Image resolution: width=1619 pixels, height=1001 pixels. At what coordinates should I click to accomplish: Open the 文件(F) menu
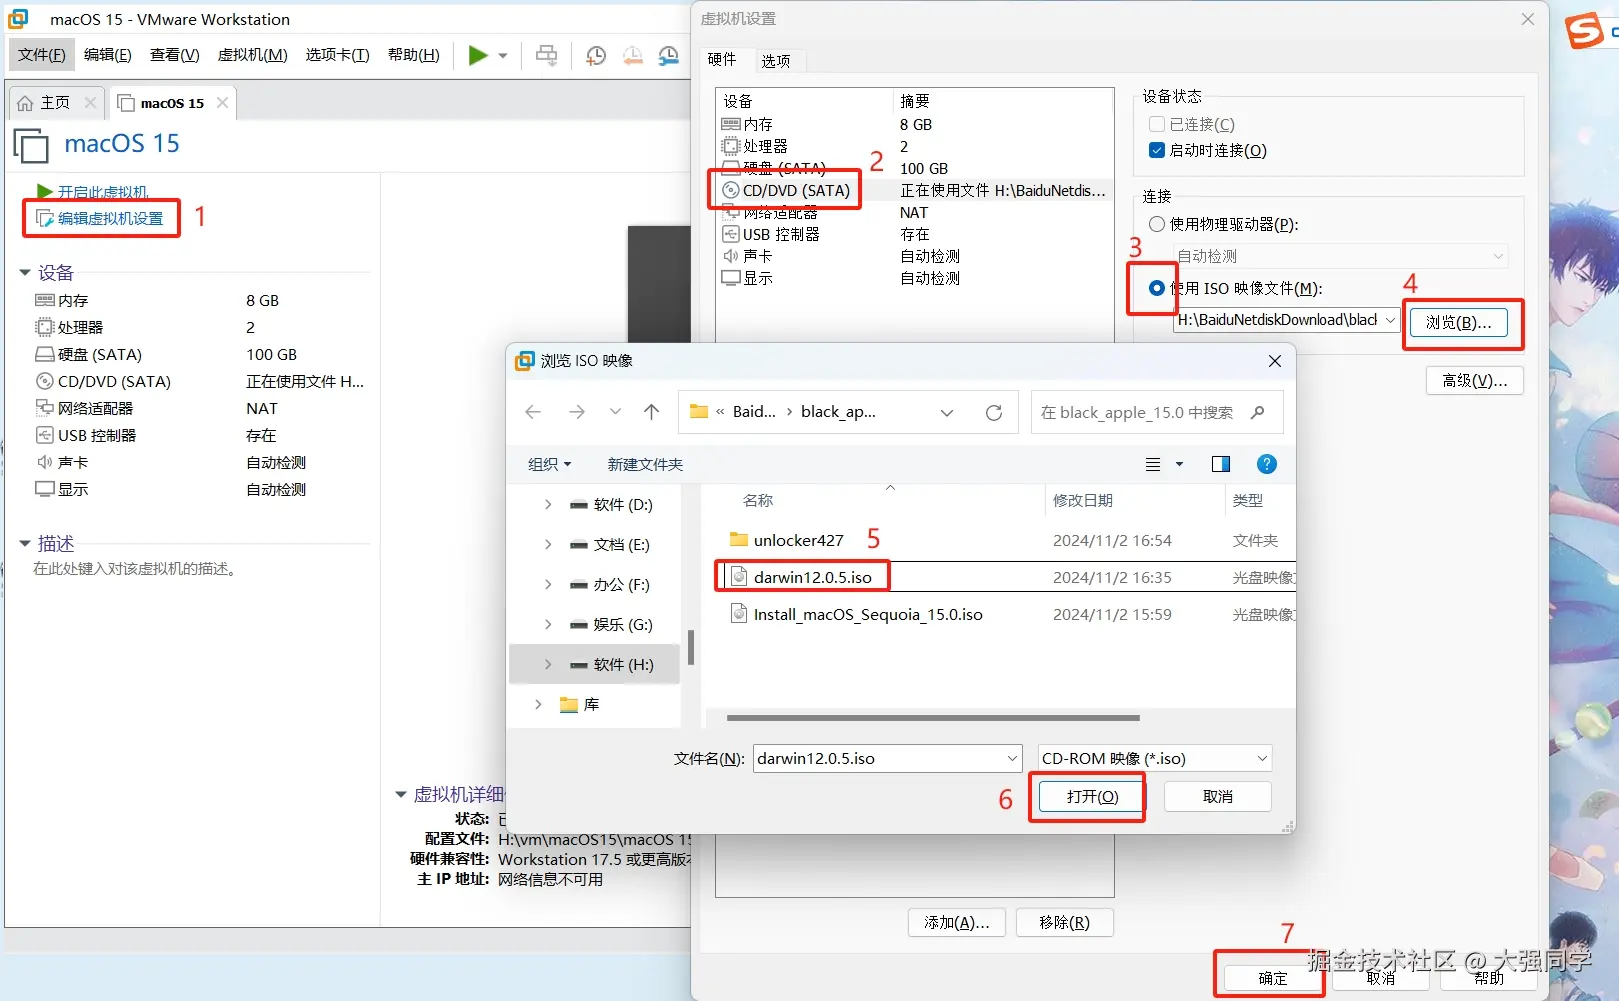[42, 55]
